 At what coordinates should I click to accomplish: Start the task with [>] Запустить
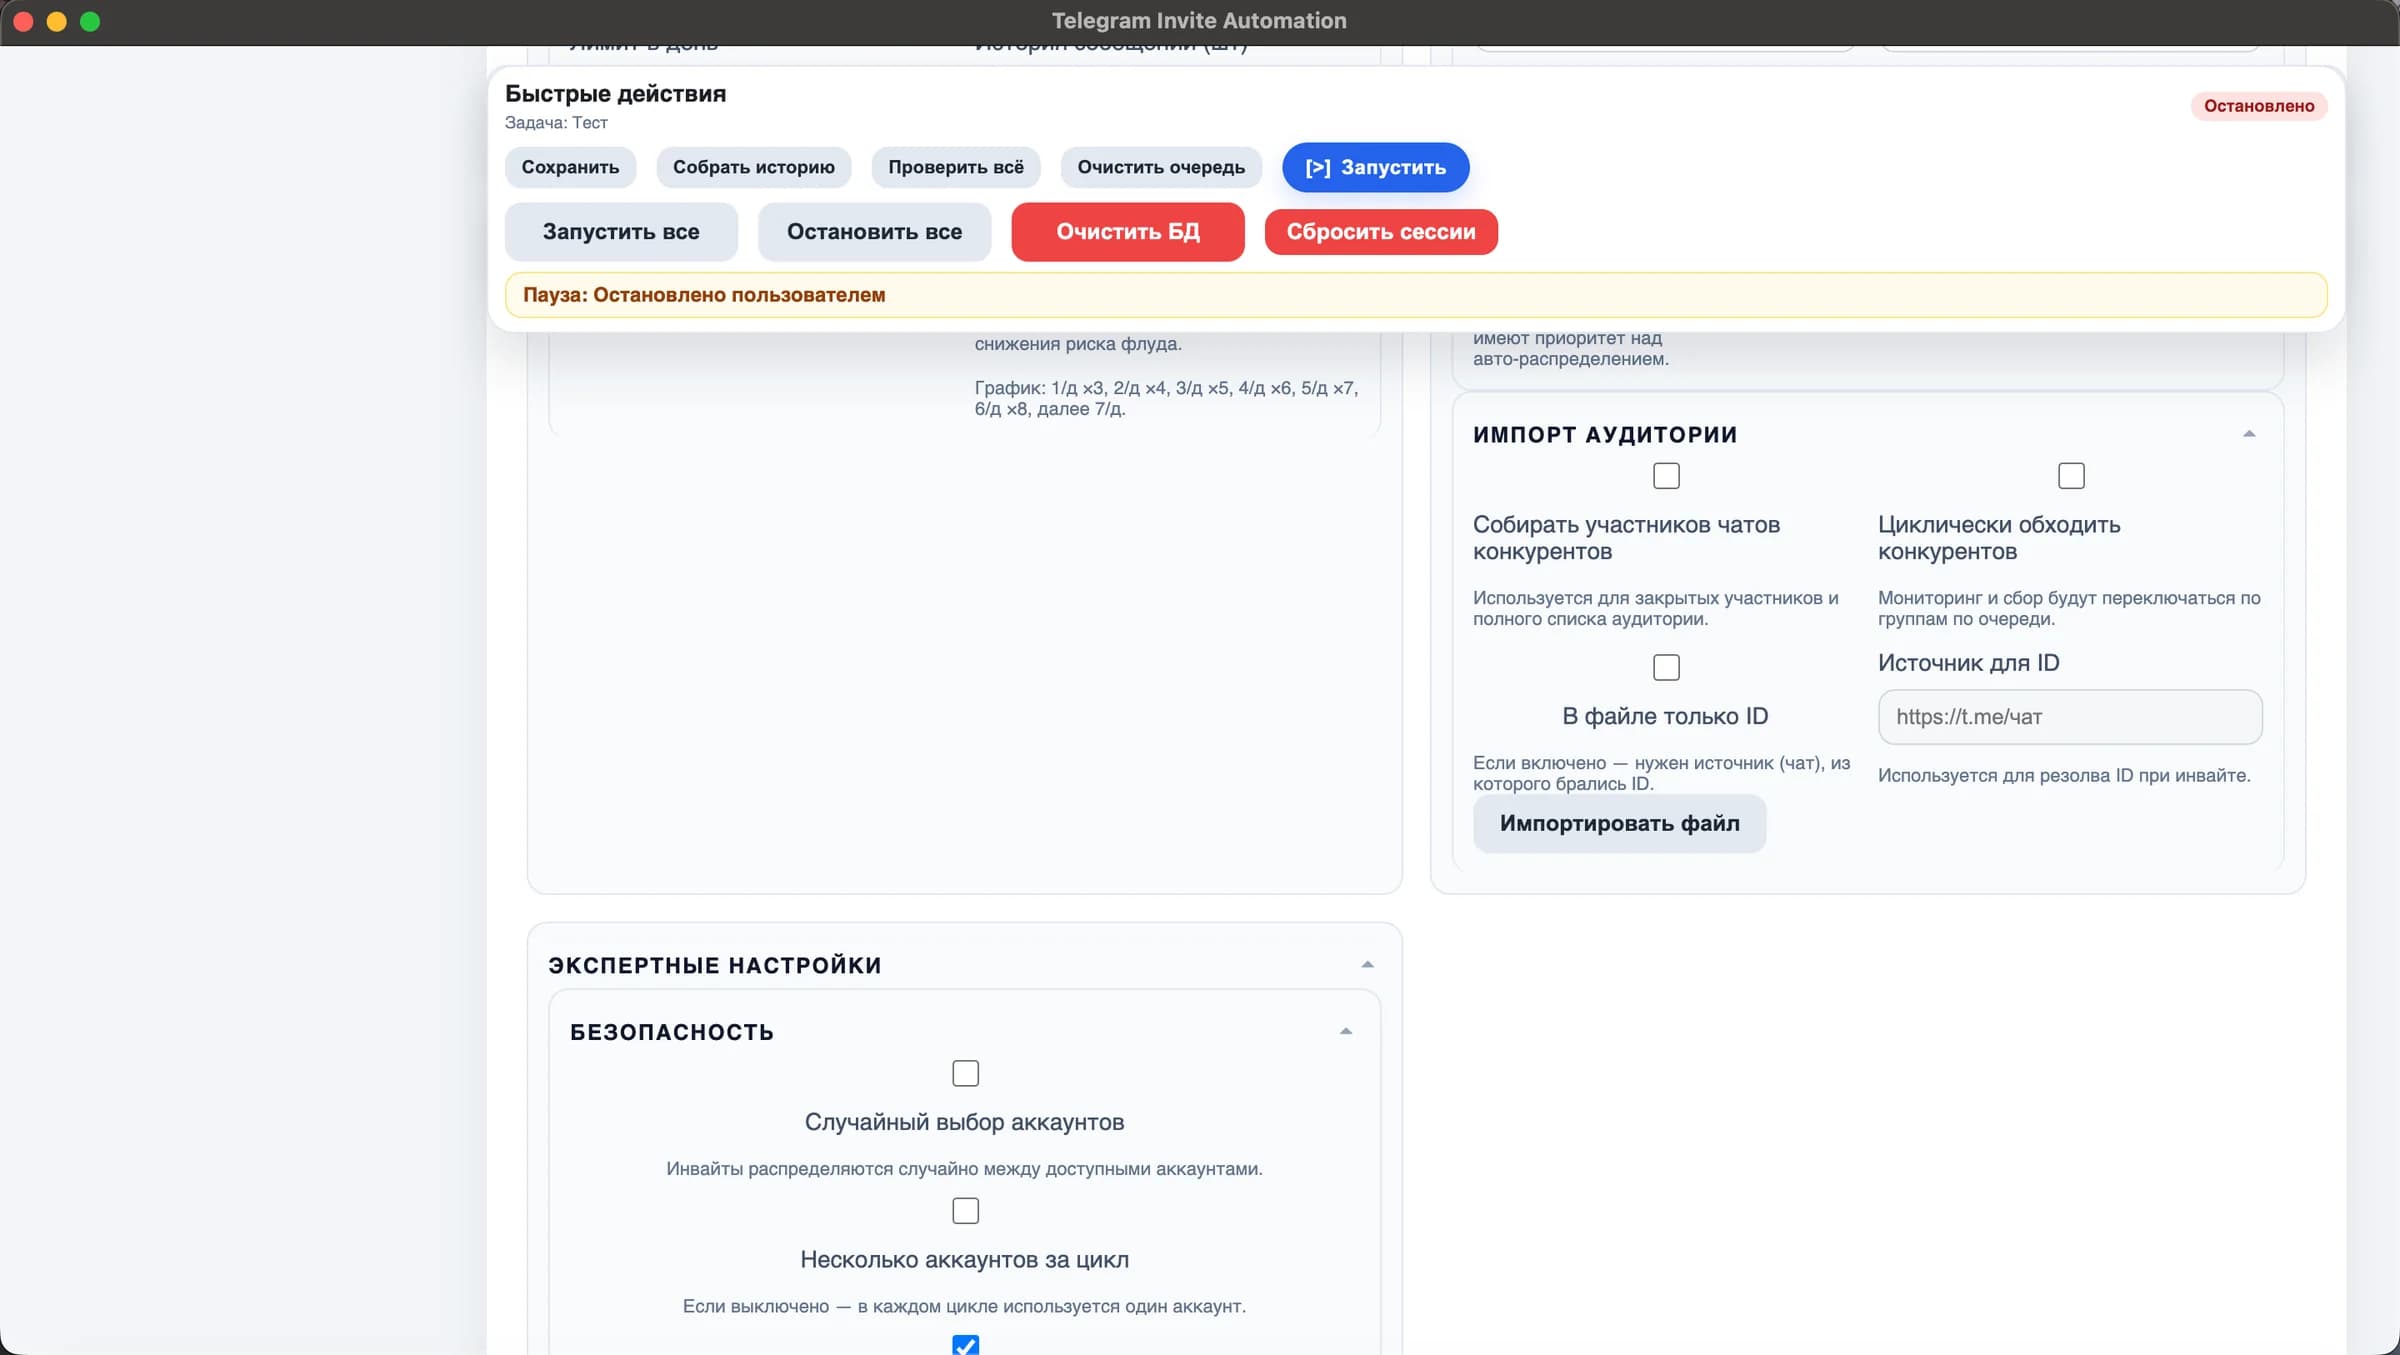[1376, 168]
